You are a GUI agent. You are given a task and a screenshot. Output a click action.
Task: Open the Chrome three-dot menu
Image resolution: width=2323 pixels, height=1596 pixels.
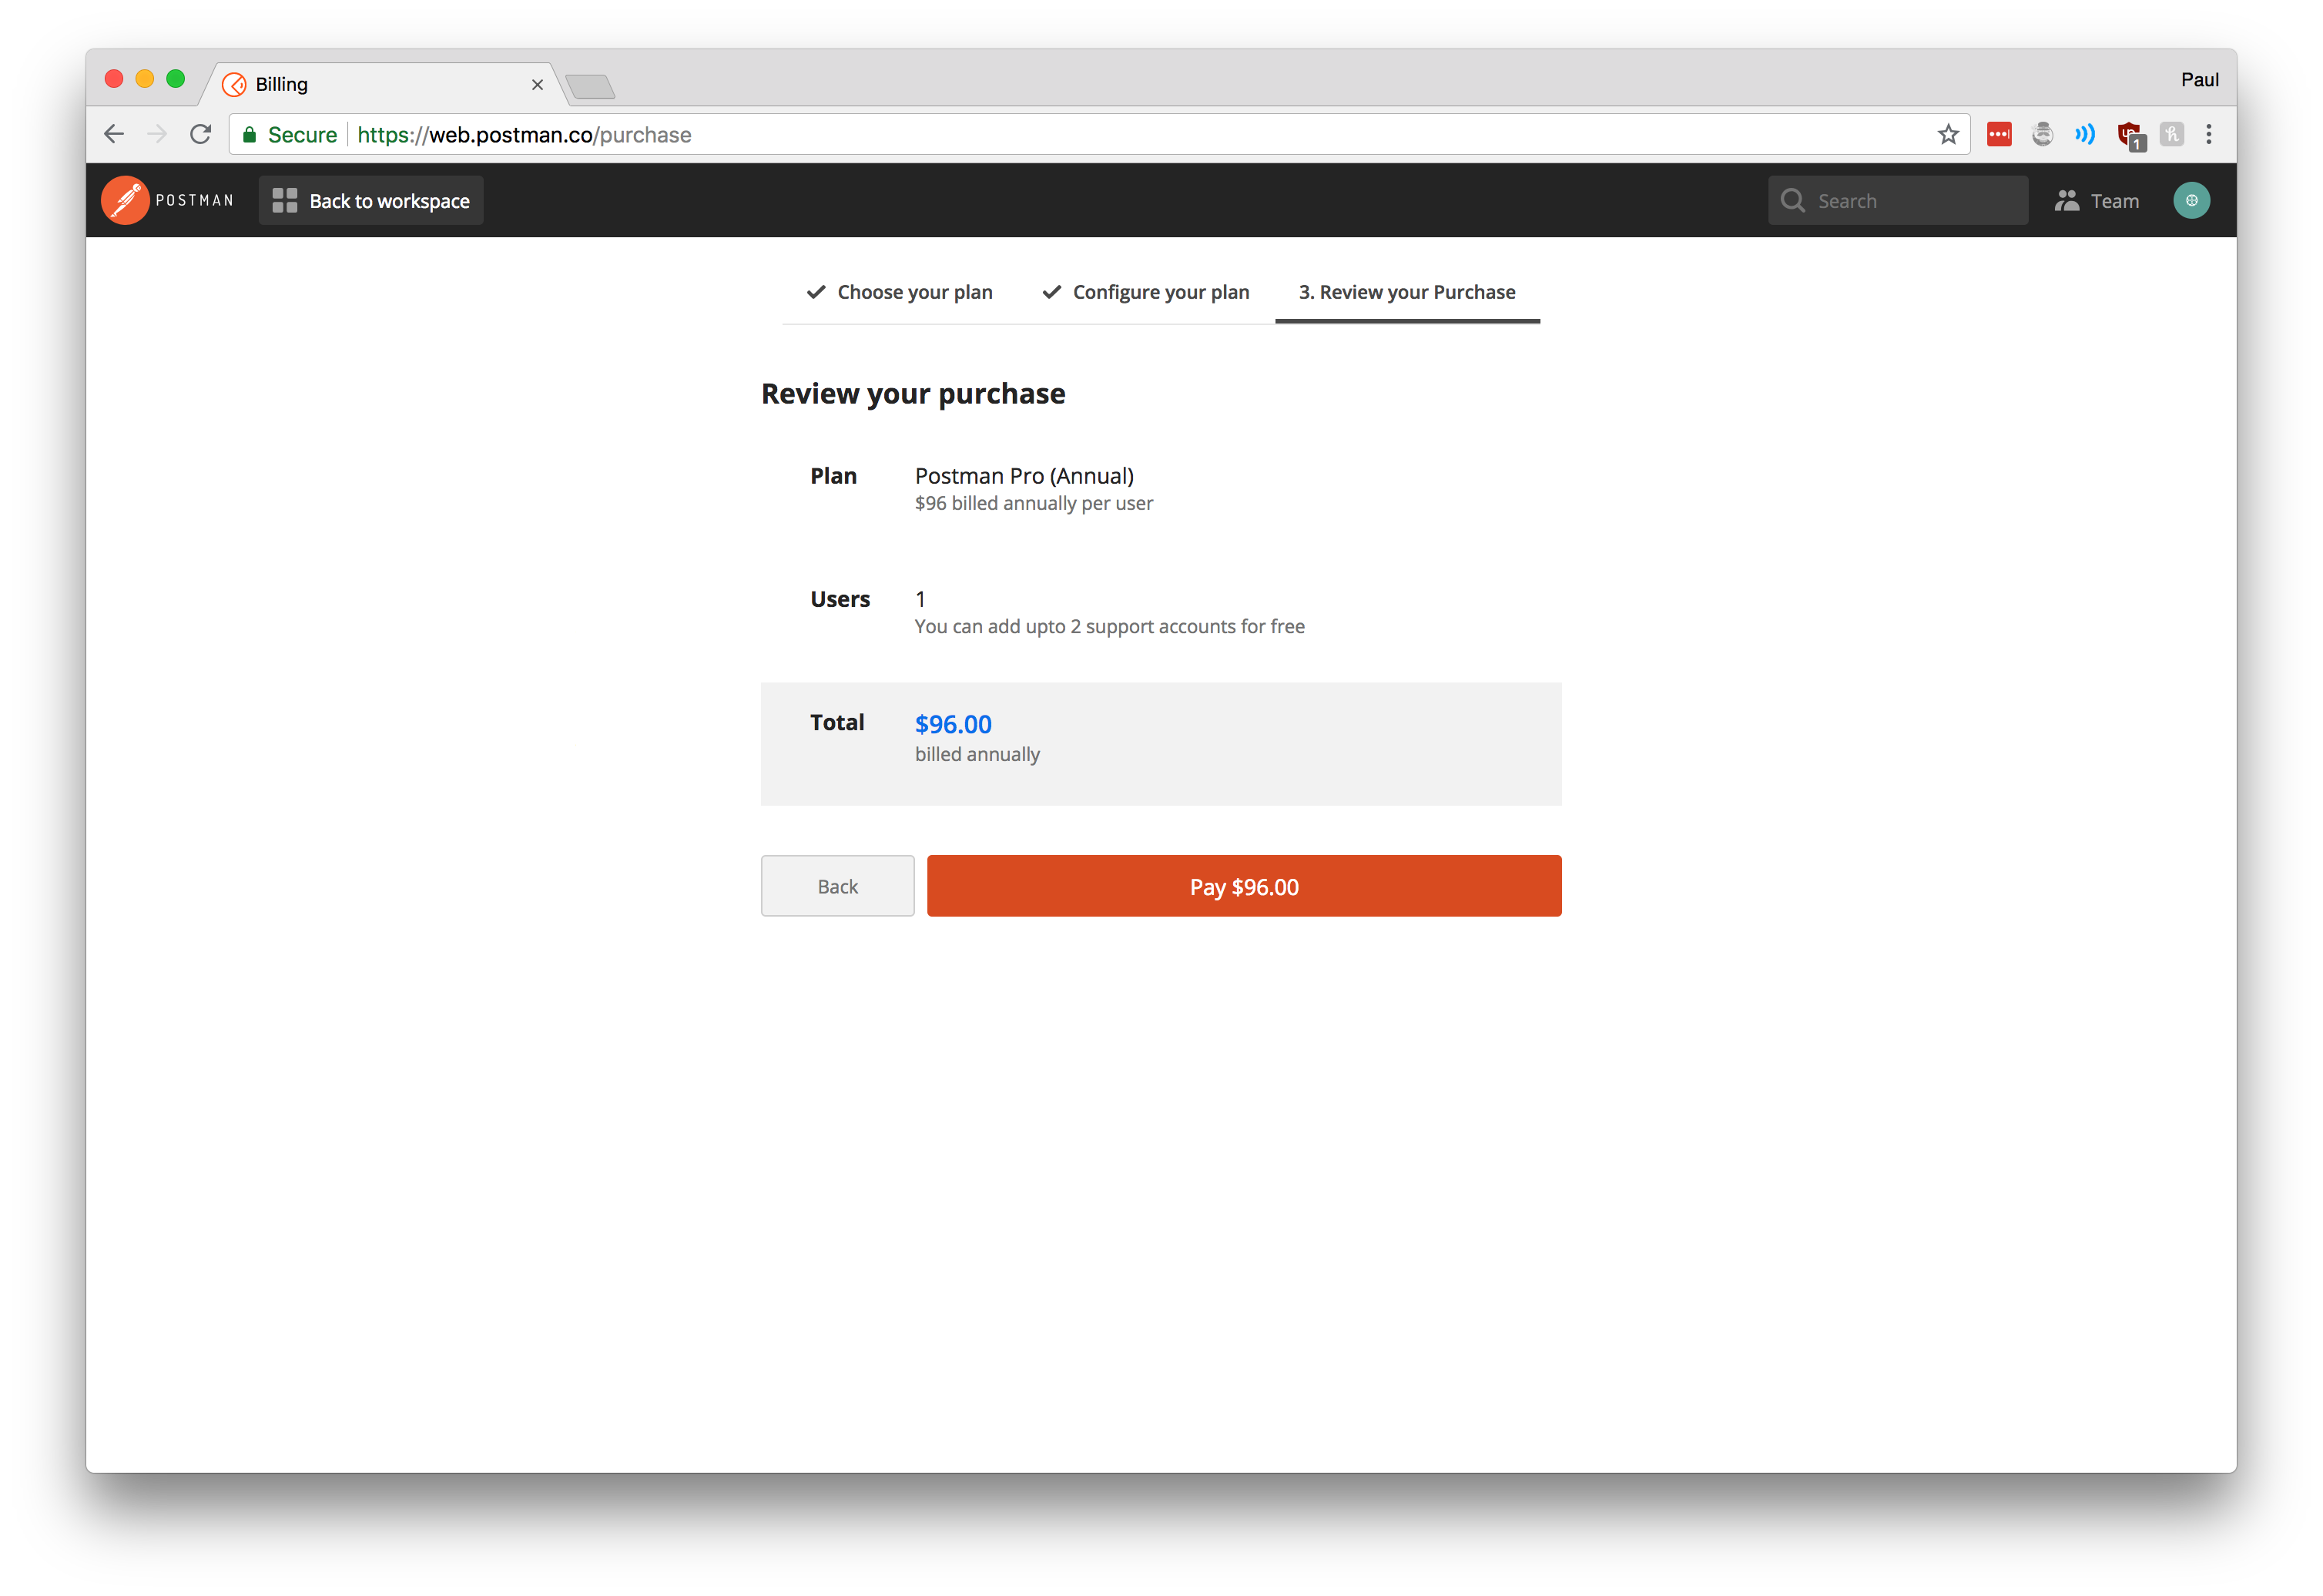2208,134
